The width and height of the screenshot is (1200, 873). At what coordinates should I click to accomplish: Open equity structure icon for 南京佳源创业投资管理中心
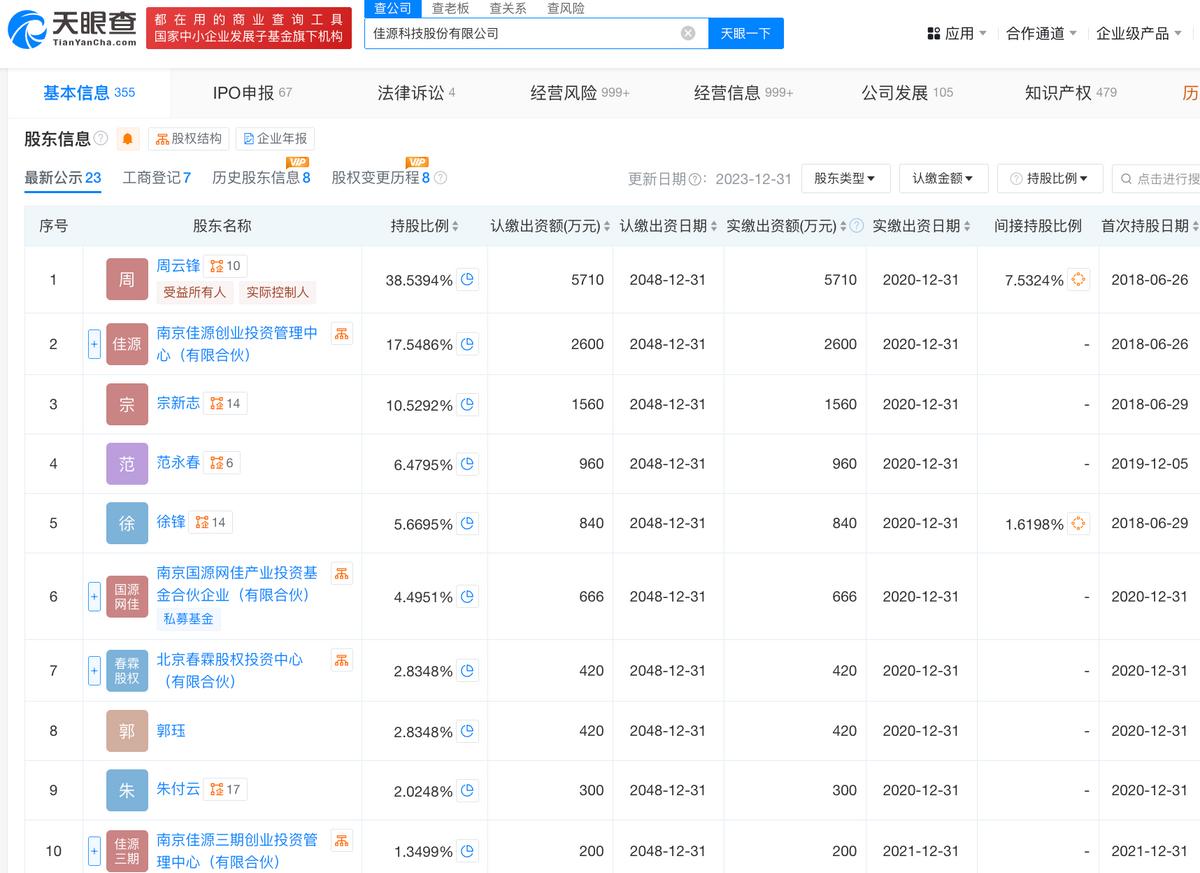pyautogui.click(x=341, y=333)
